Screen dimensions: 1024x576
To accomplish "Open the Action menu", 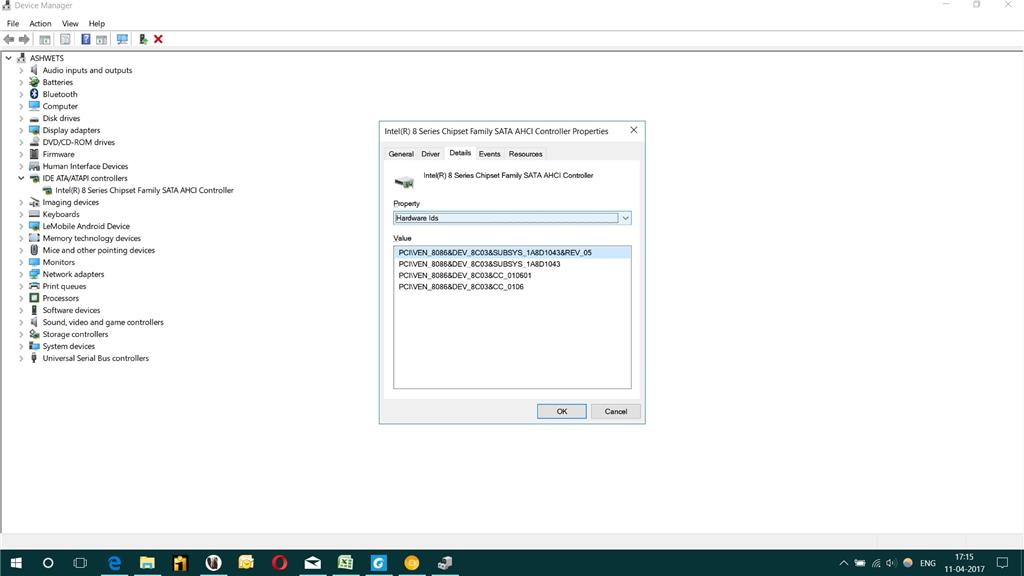I will coord(40,24).
